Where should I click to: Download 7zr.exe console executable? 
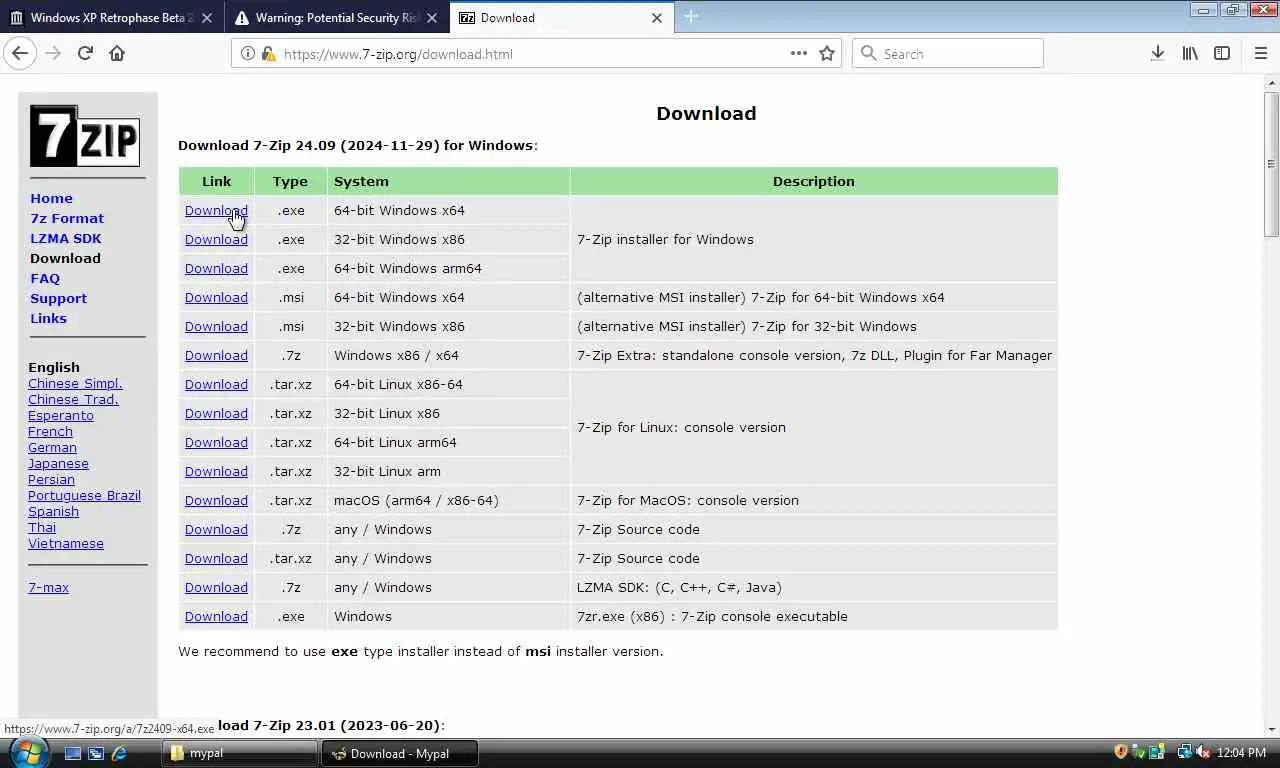pyautogui.click(x=216, y=616)
